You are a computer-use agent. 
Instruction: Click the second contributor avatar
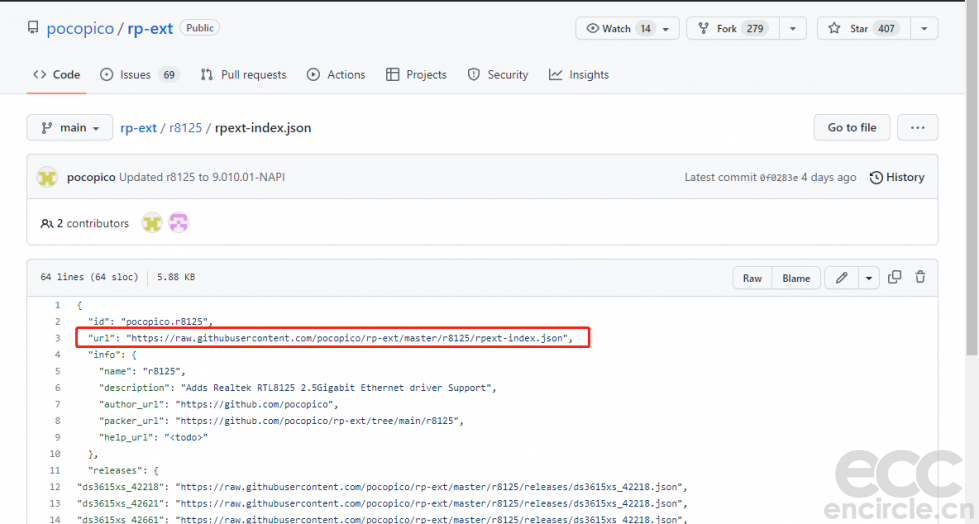(178, 223)
